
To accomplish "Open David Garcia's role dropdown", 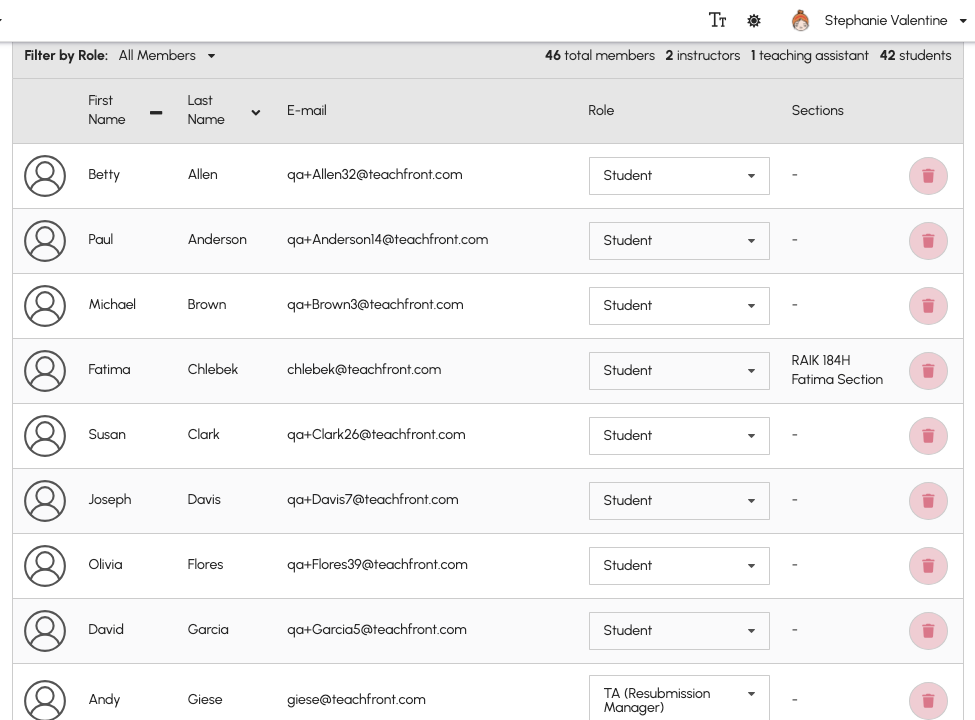I will [x=679, y=630].
